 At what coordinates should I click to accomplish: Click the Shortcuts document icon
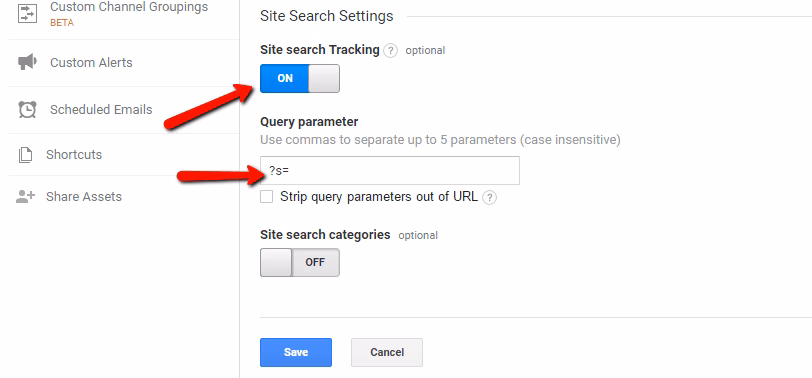(x=25, y=155)
